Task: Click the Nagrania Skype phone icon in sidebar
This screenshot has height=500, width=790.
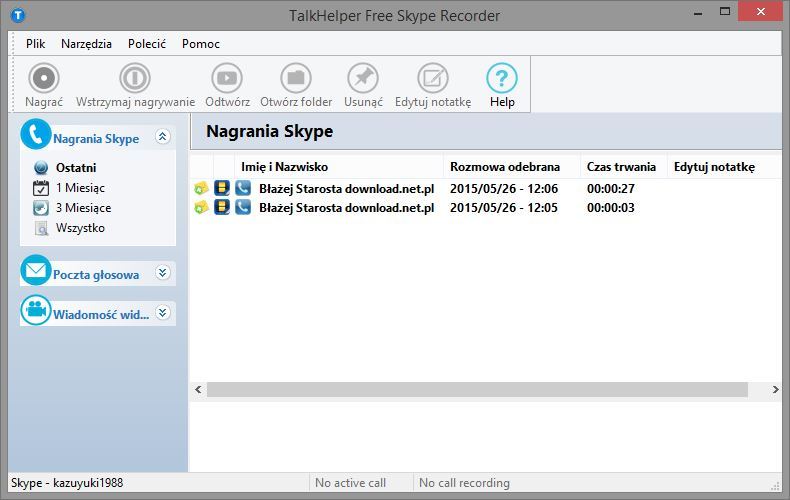Action: coord(36,134)
